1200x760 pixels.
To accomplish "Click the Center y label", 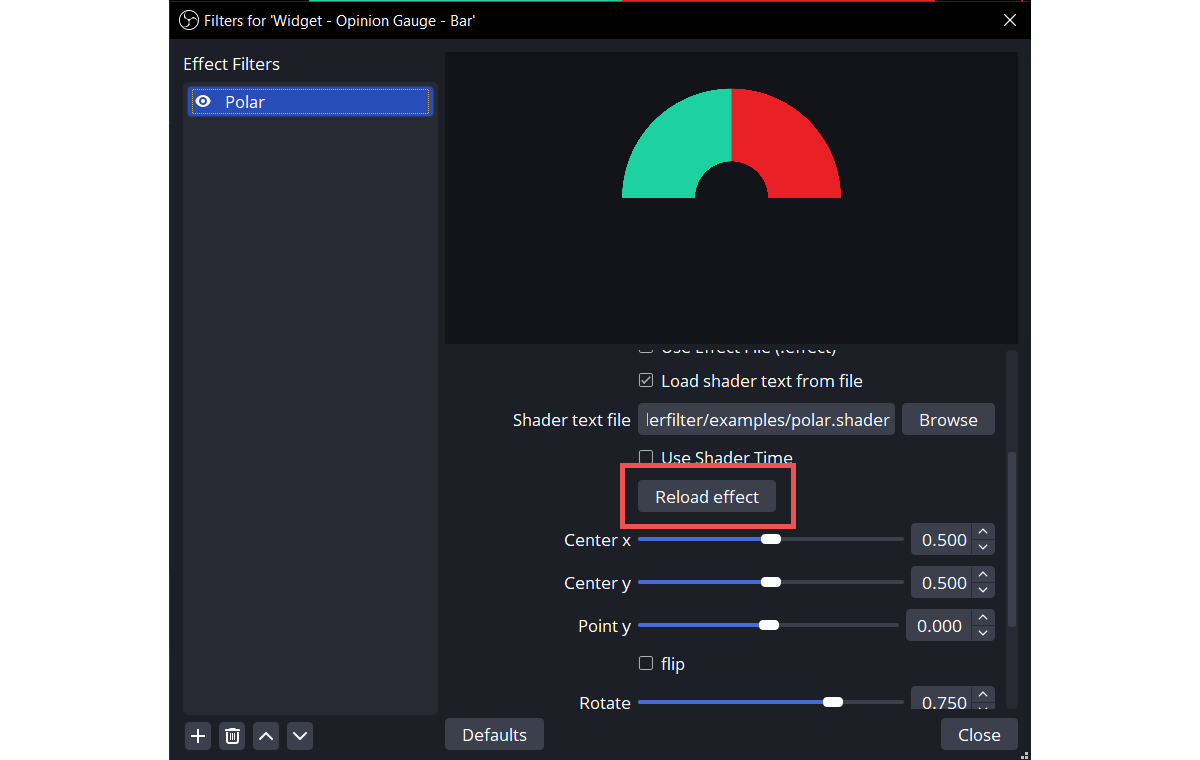I will [x=597, y=583].
